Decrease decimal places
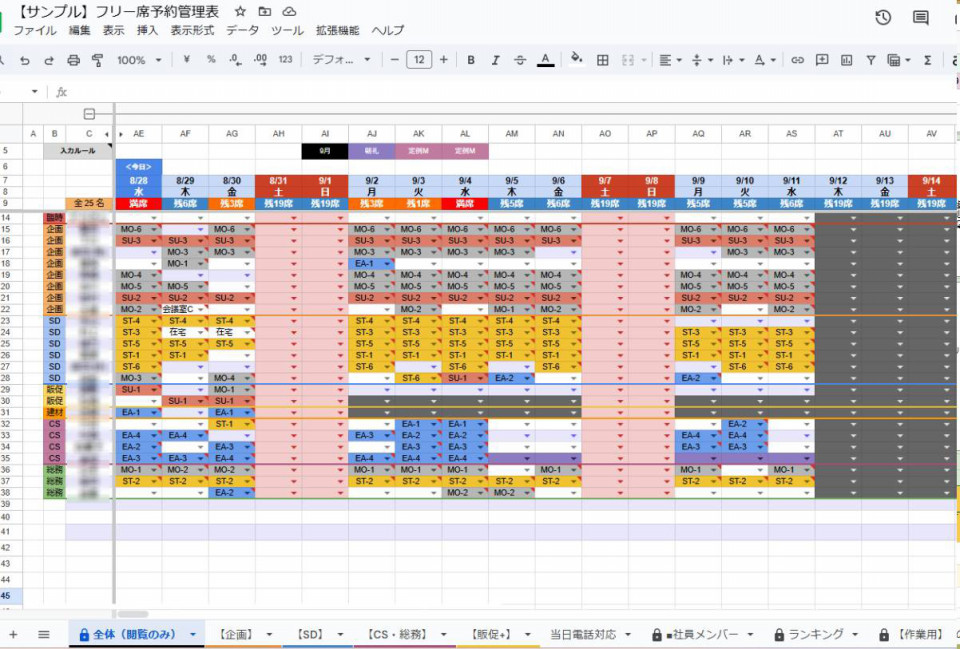This screenshot has height=649, width=960. point(236,59)
